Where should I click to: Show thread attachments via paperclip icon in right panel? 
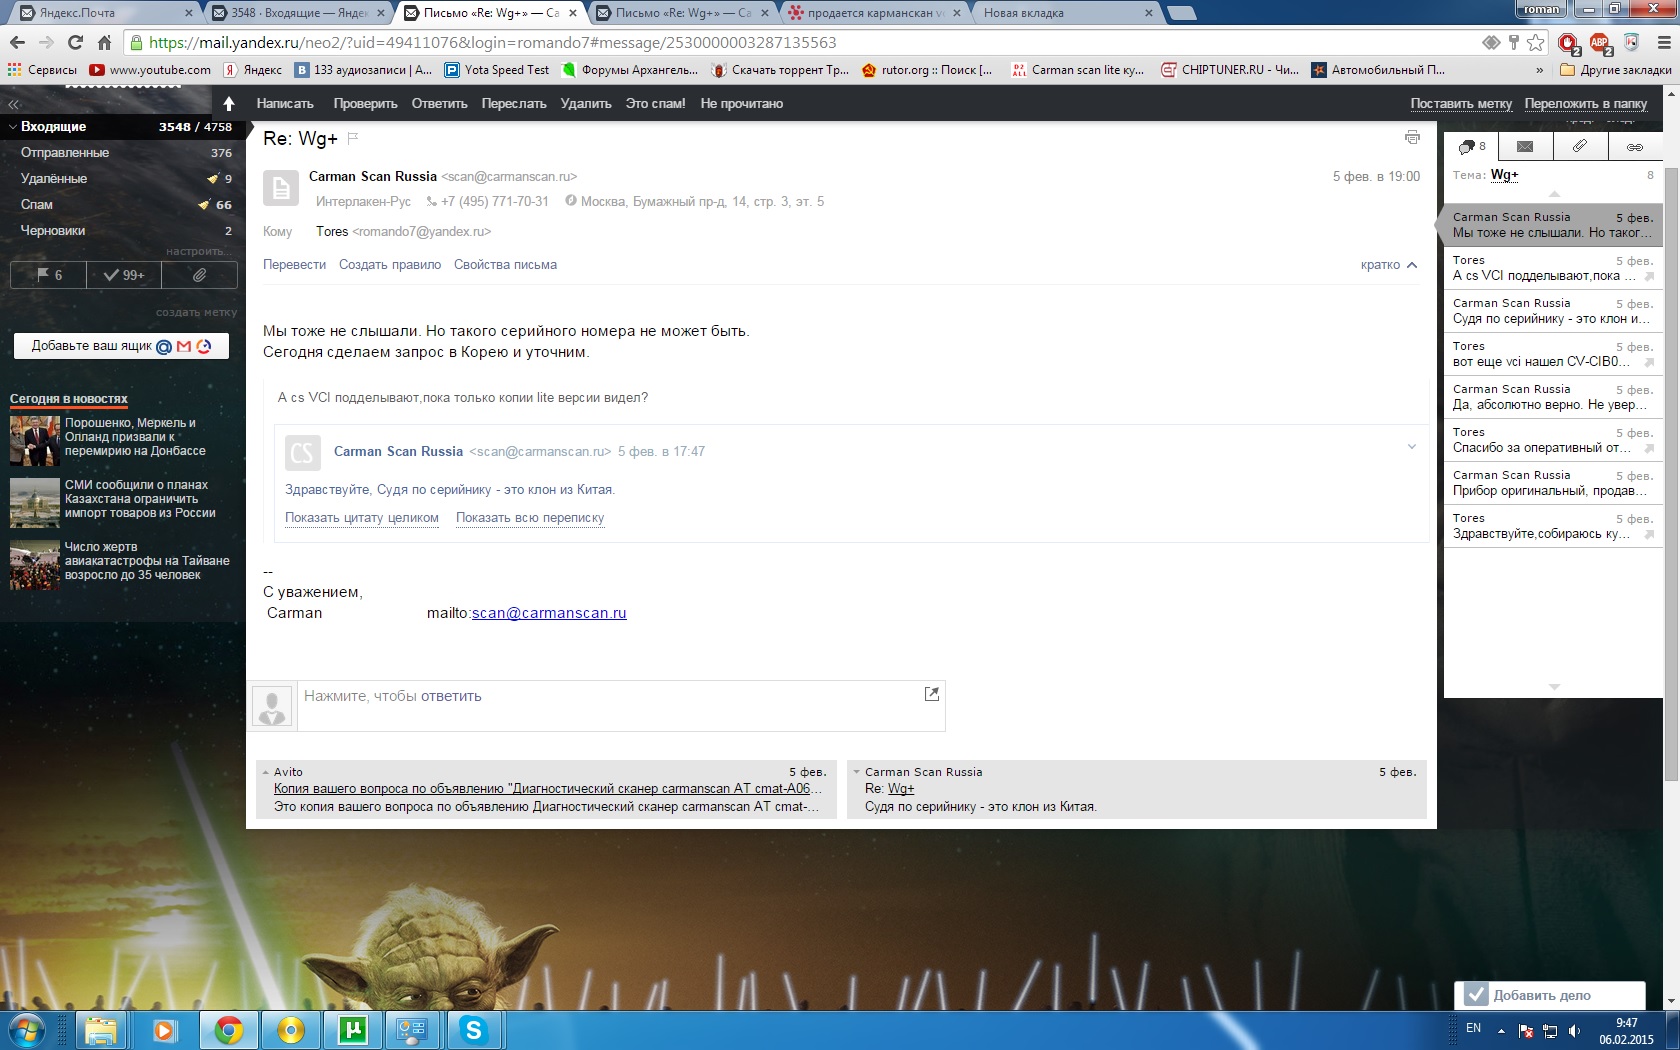tap(1580, 146)
